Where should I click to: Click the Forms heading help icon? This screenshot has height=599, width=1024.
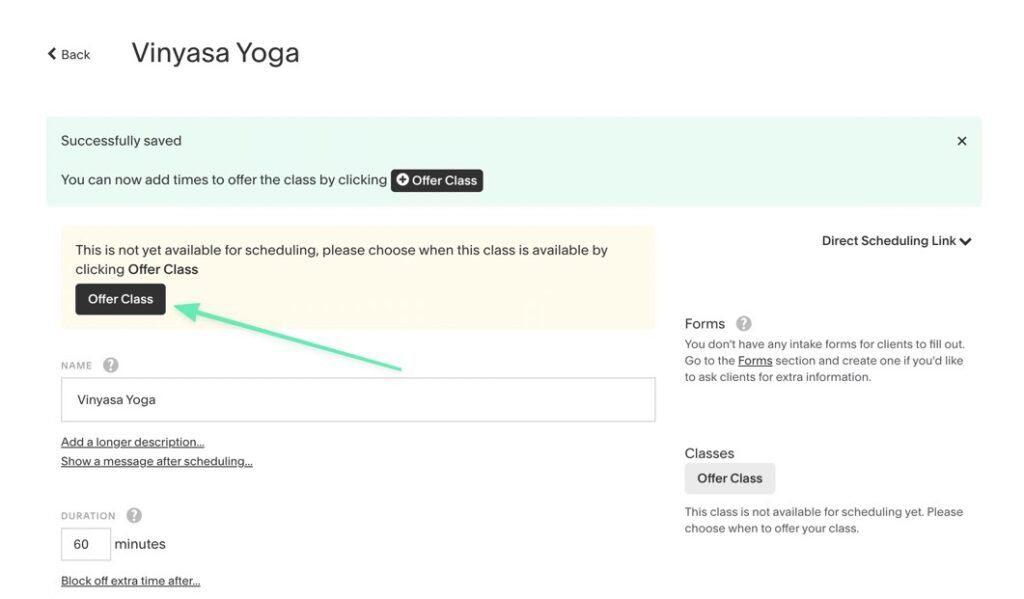tap(741, 323)
